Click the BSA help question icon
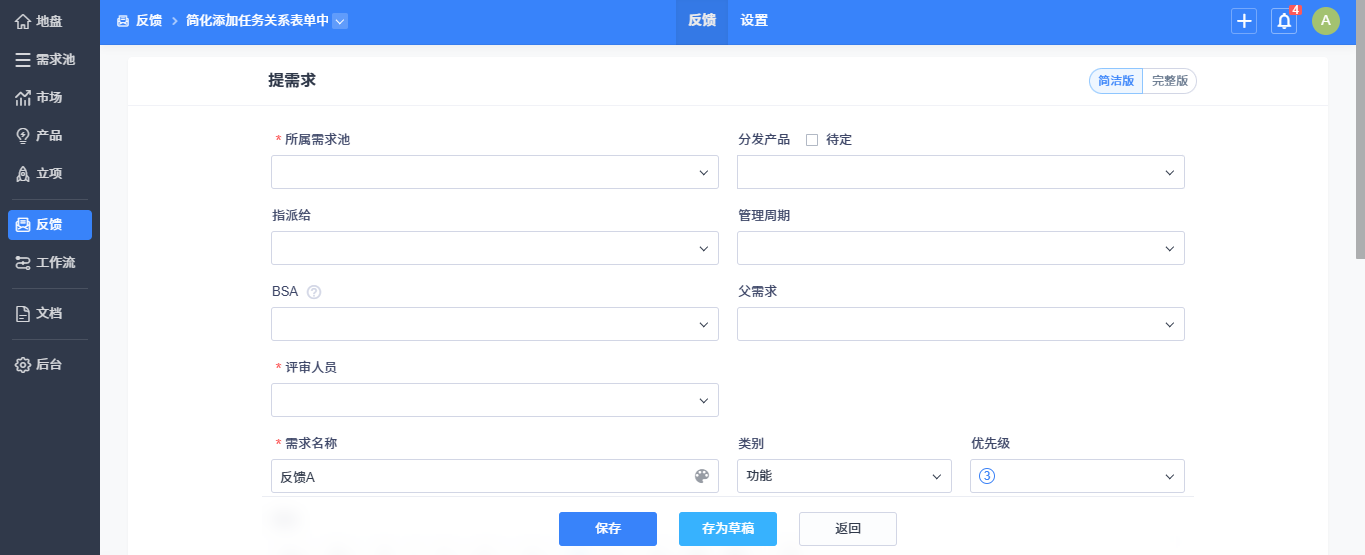The image size is (1365, 555). click(314, 292)
